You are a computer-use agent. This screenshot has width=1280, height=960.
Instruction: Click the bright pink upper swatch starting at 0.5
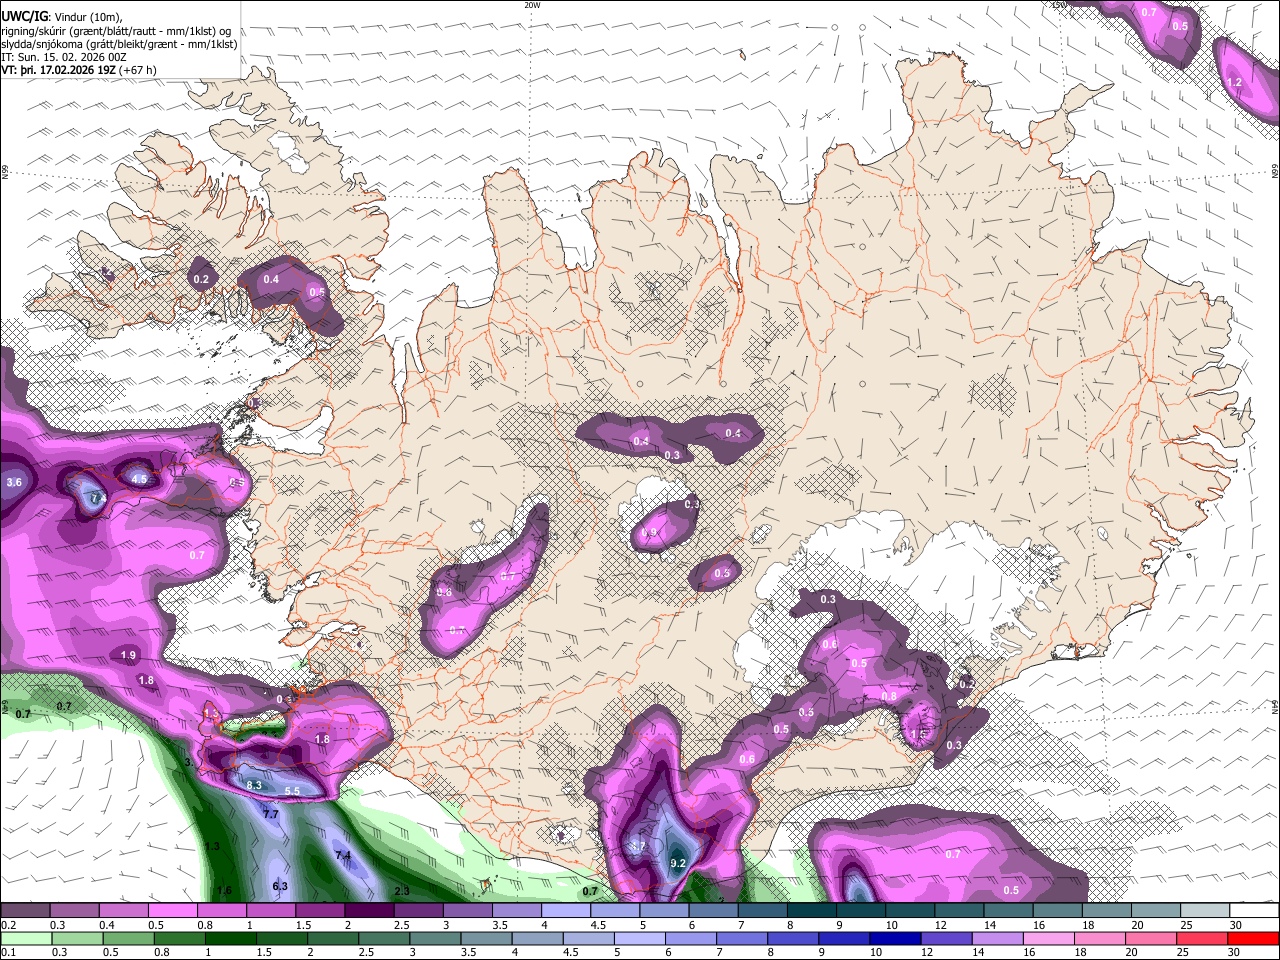(x=172, y=911)
